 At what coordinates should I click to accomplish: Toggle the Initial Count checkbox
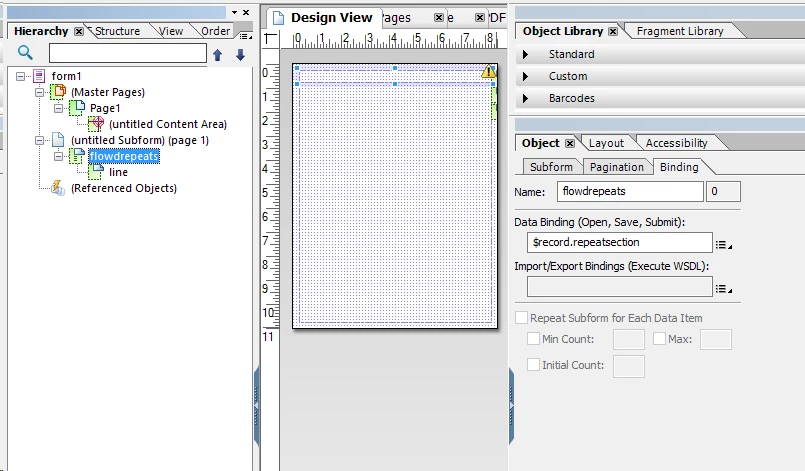[x=533, y=365]
